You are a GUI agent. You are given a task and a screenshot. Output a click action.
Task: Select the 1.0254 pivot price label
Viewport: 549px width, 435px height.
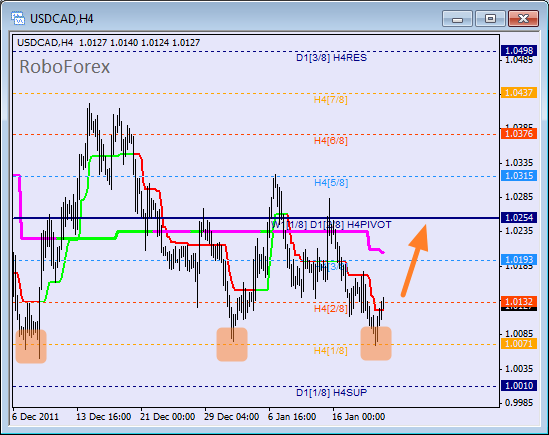(x=519, y=218)
